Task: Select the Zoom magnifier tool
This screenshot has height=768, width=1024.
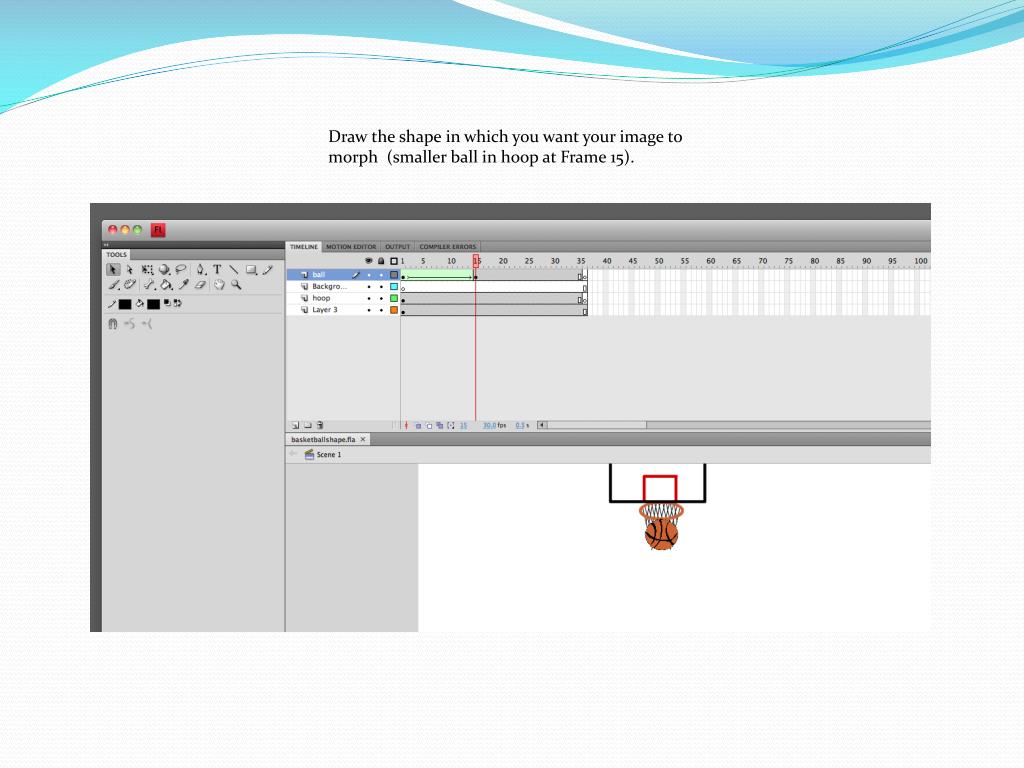Action: (x=236, y=285)
